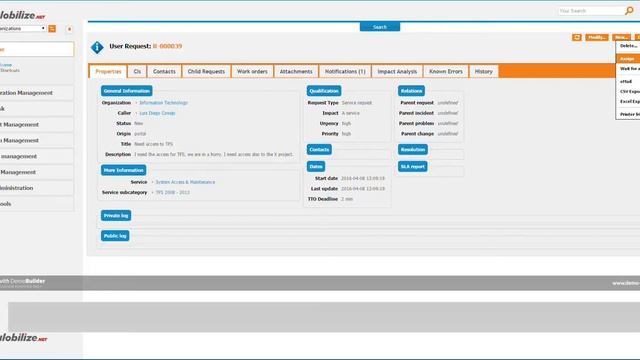Open the History tab
Image resolution: width=640 pixels, height=360 pixels.
click(483, 71)
